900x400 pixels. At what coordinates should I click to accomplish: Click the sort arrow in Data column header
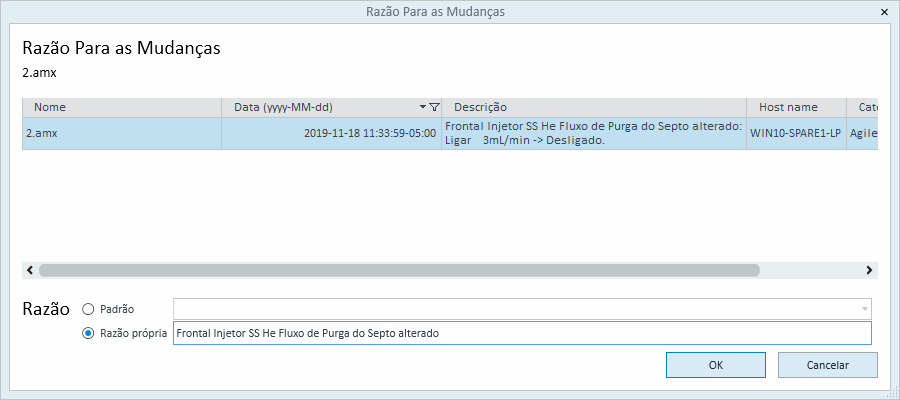[x=423, y=107]
